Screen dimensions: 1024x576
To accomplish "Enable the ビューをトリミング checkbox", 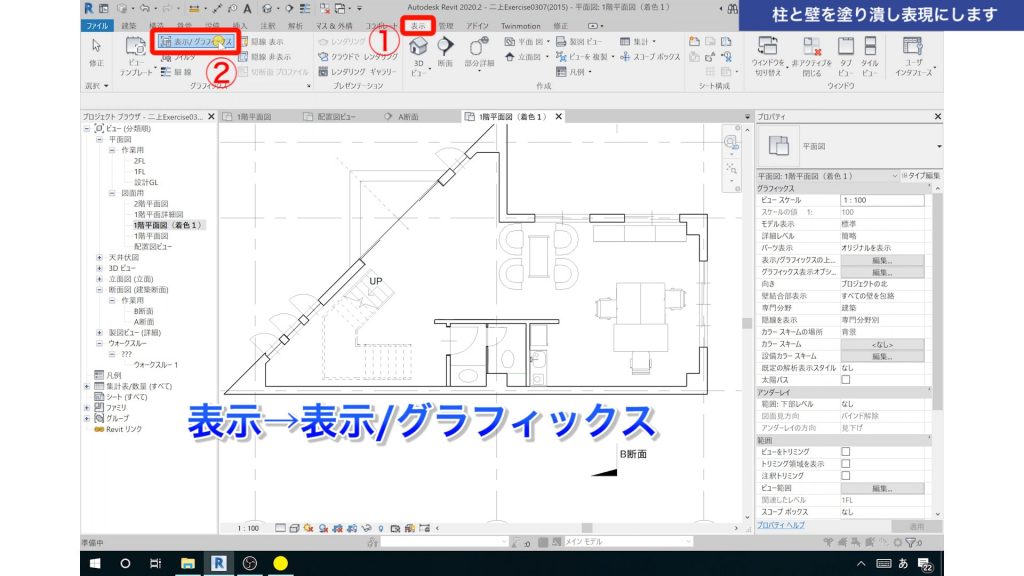I will pyautogui.click(x=846, y=452).
